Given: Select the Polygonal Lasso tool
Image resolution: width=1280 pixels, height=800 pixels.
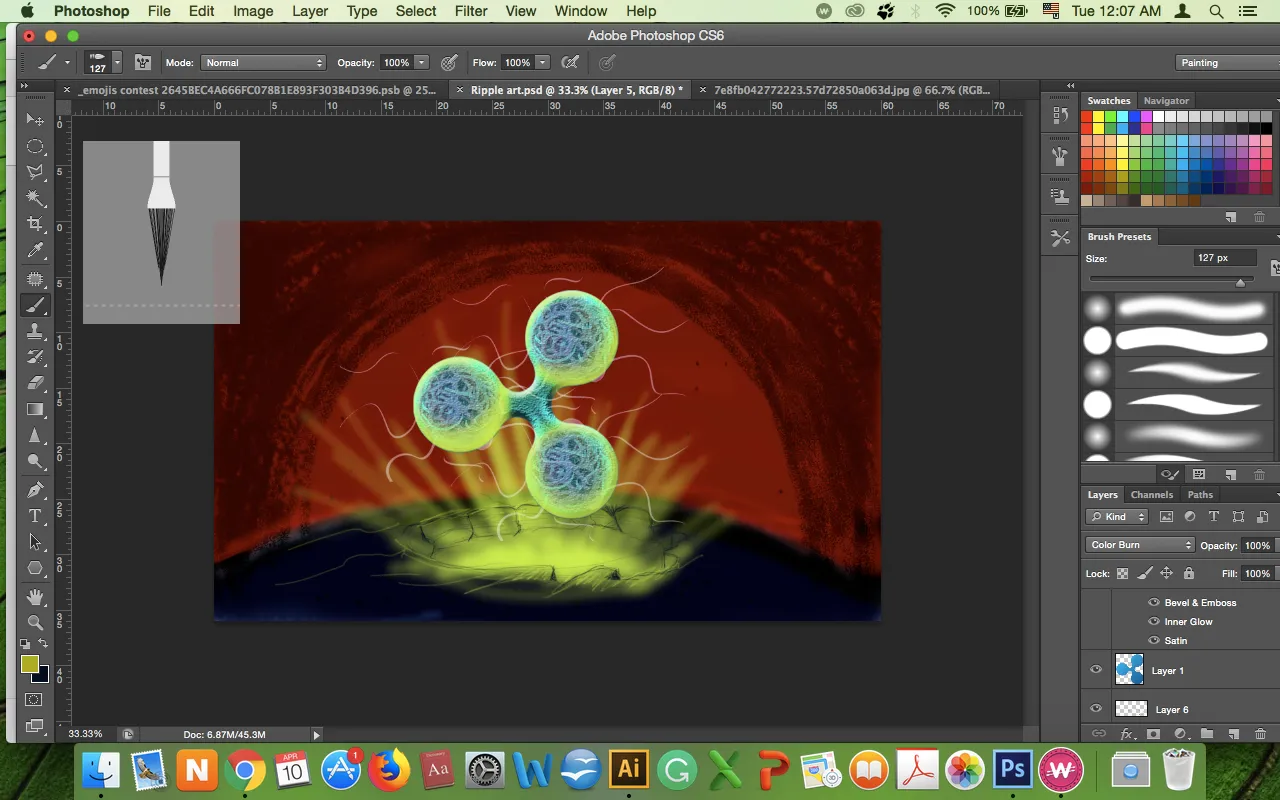Looking at the screenshot, I should click(x=35, y=172).
